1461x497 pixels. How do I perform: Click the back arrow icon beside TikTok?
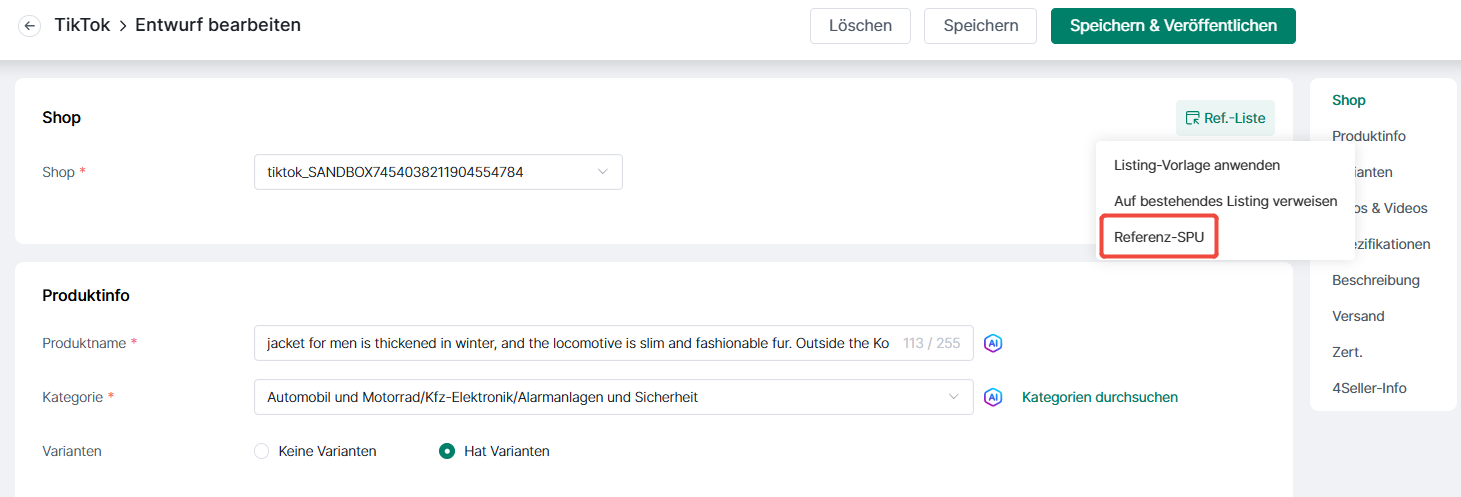pos(30,26)
